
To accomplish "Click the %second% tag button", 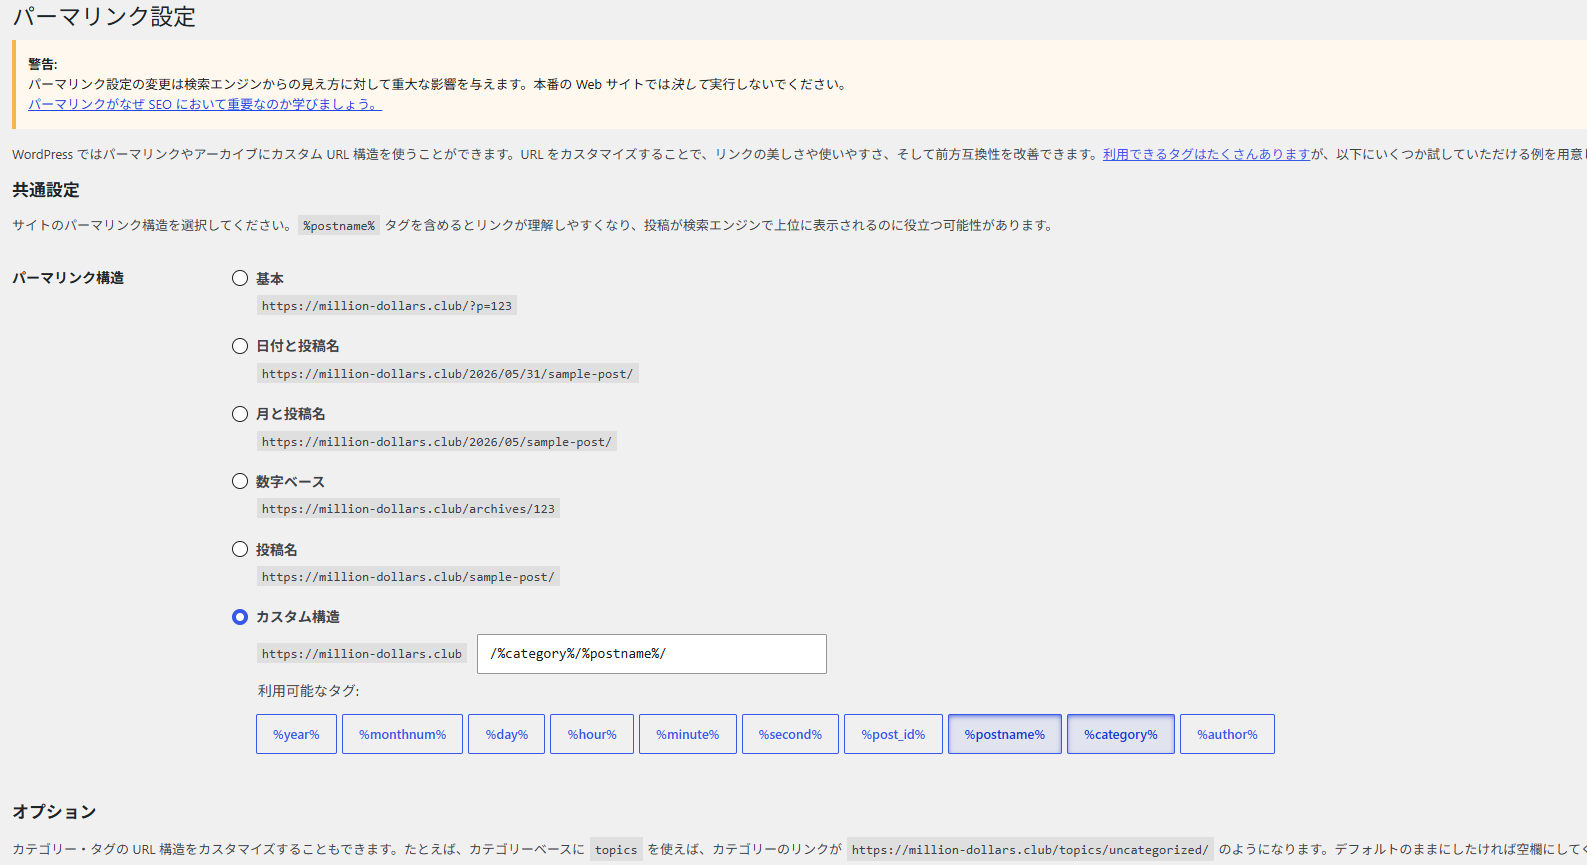I will pos(790,734).
